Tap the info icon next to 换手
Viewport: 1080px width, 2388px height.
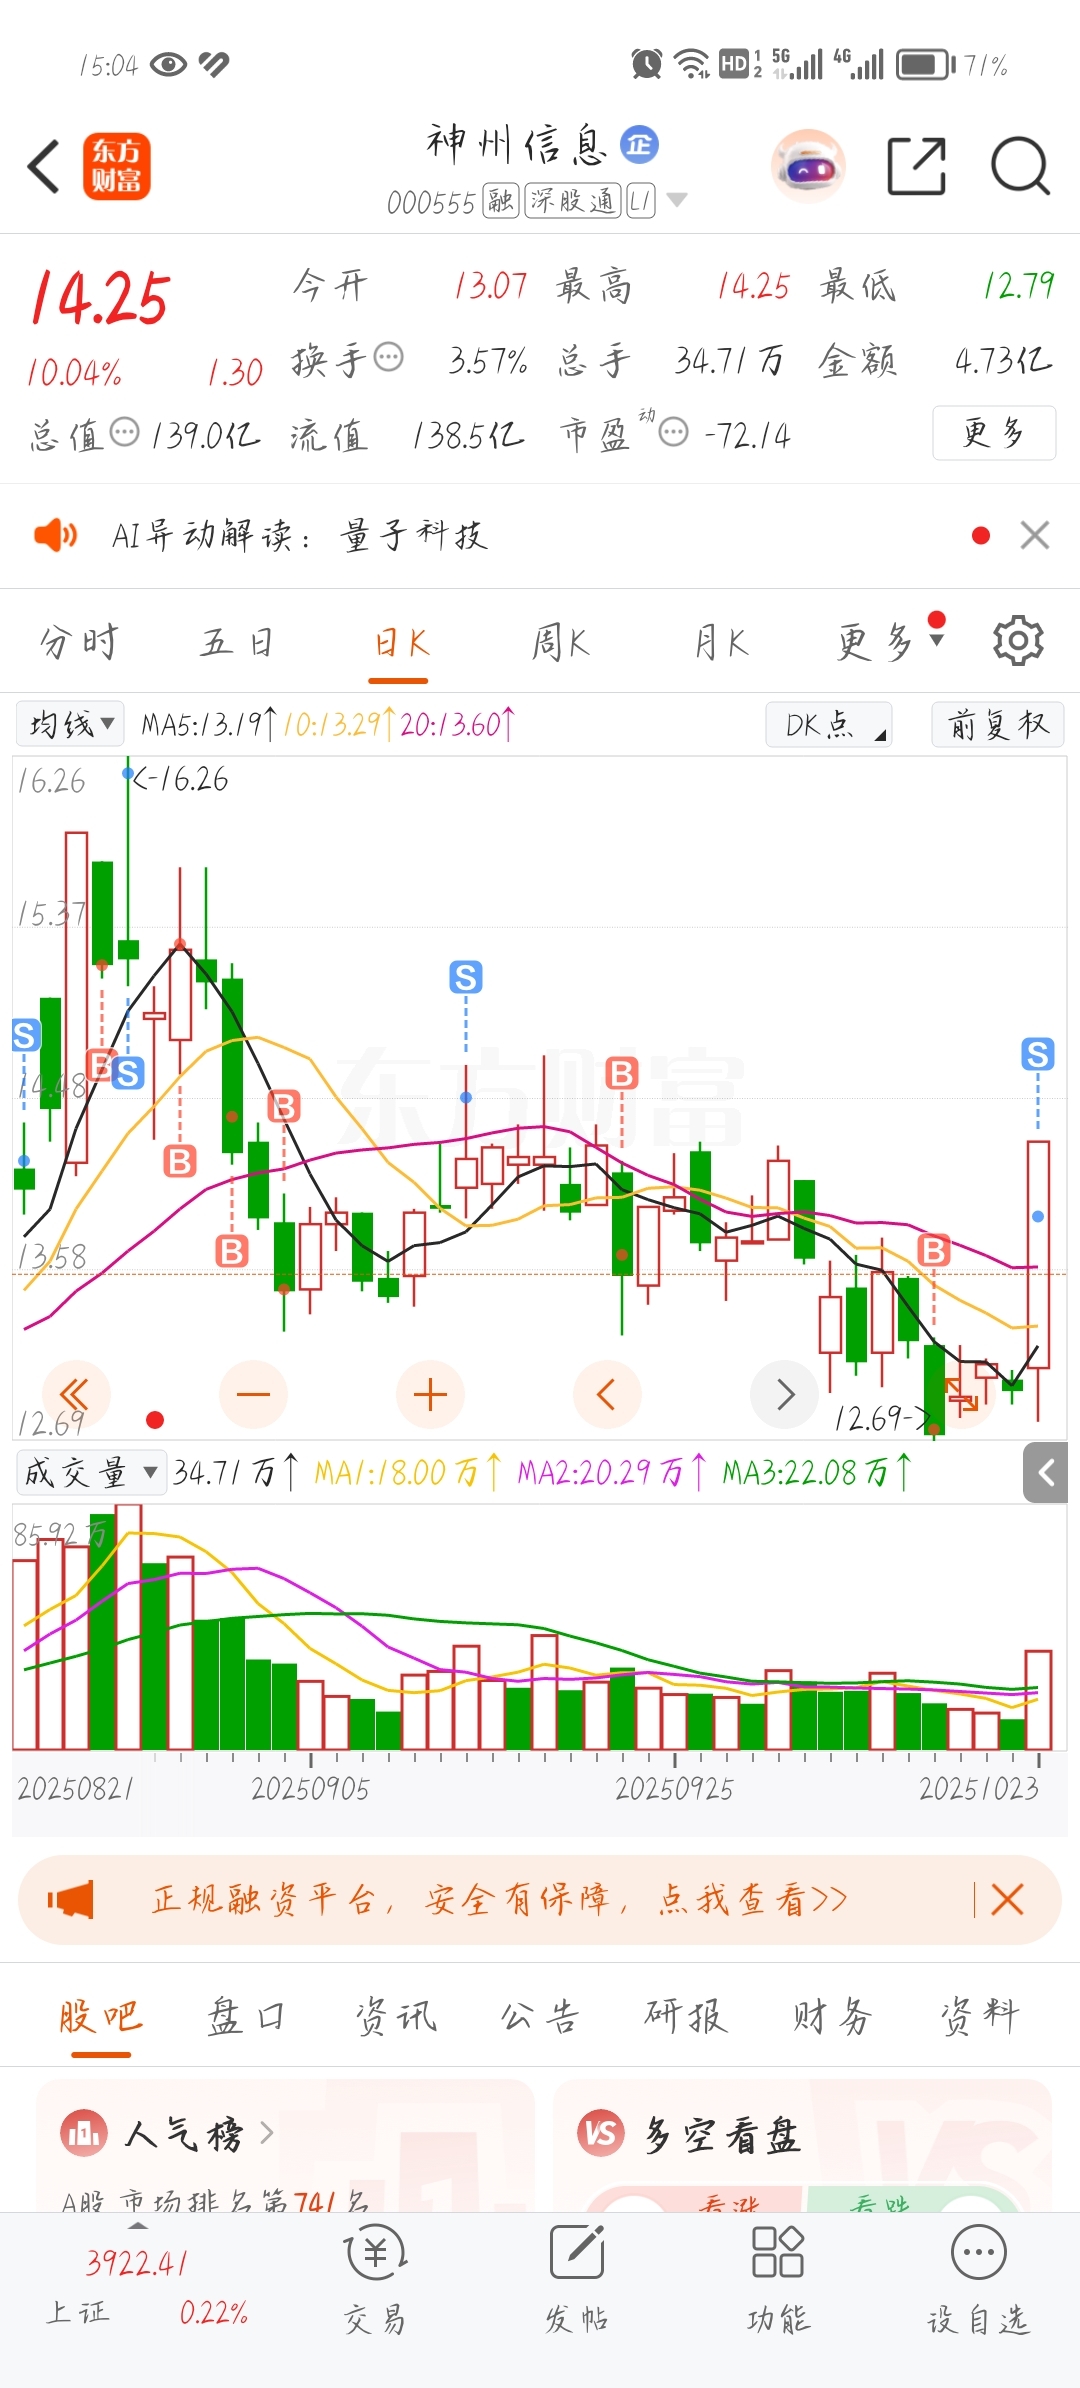click(x=388, y=357)
